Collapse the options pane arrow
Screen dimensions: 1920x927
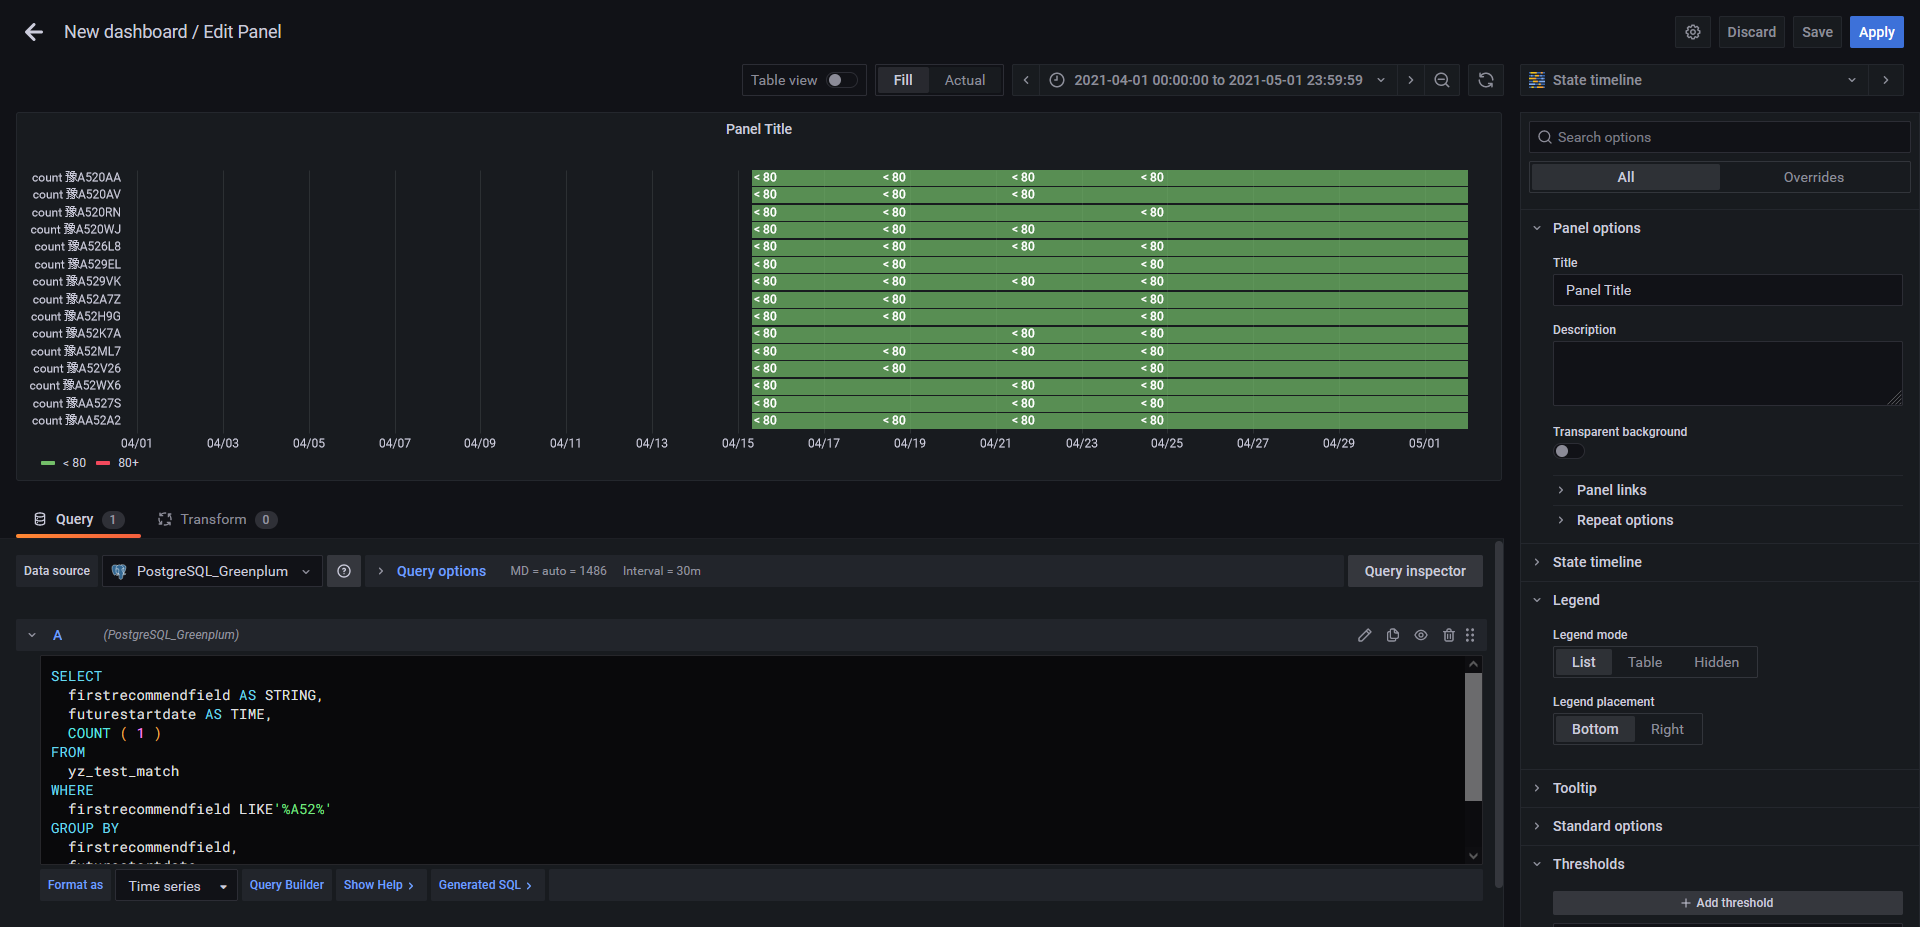(x=1886, y=80)
